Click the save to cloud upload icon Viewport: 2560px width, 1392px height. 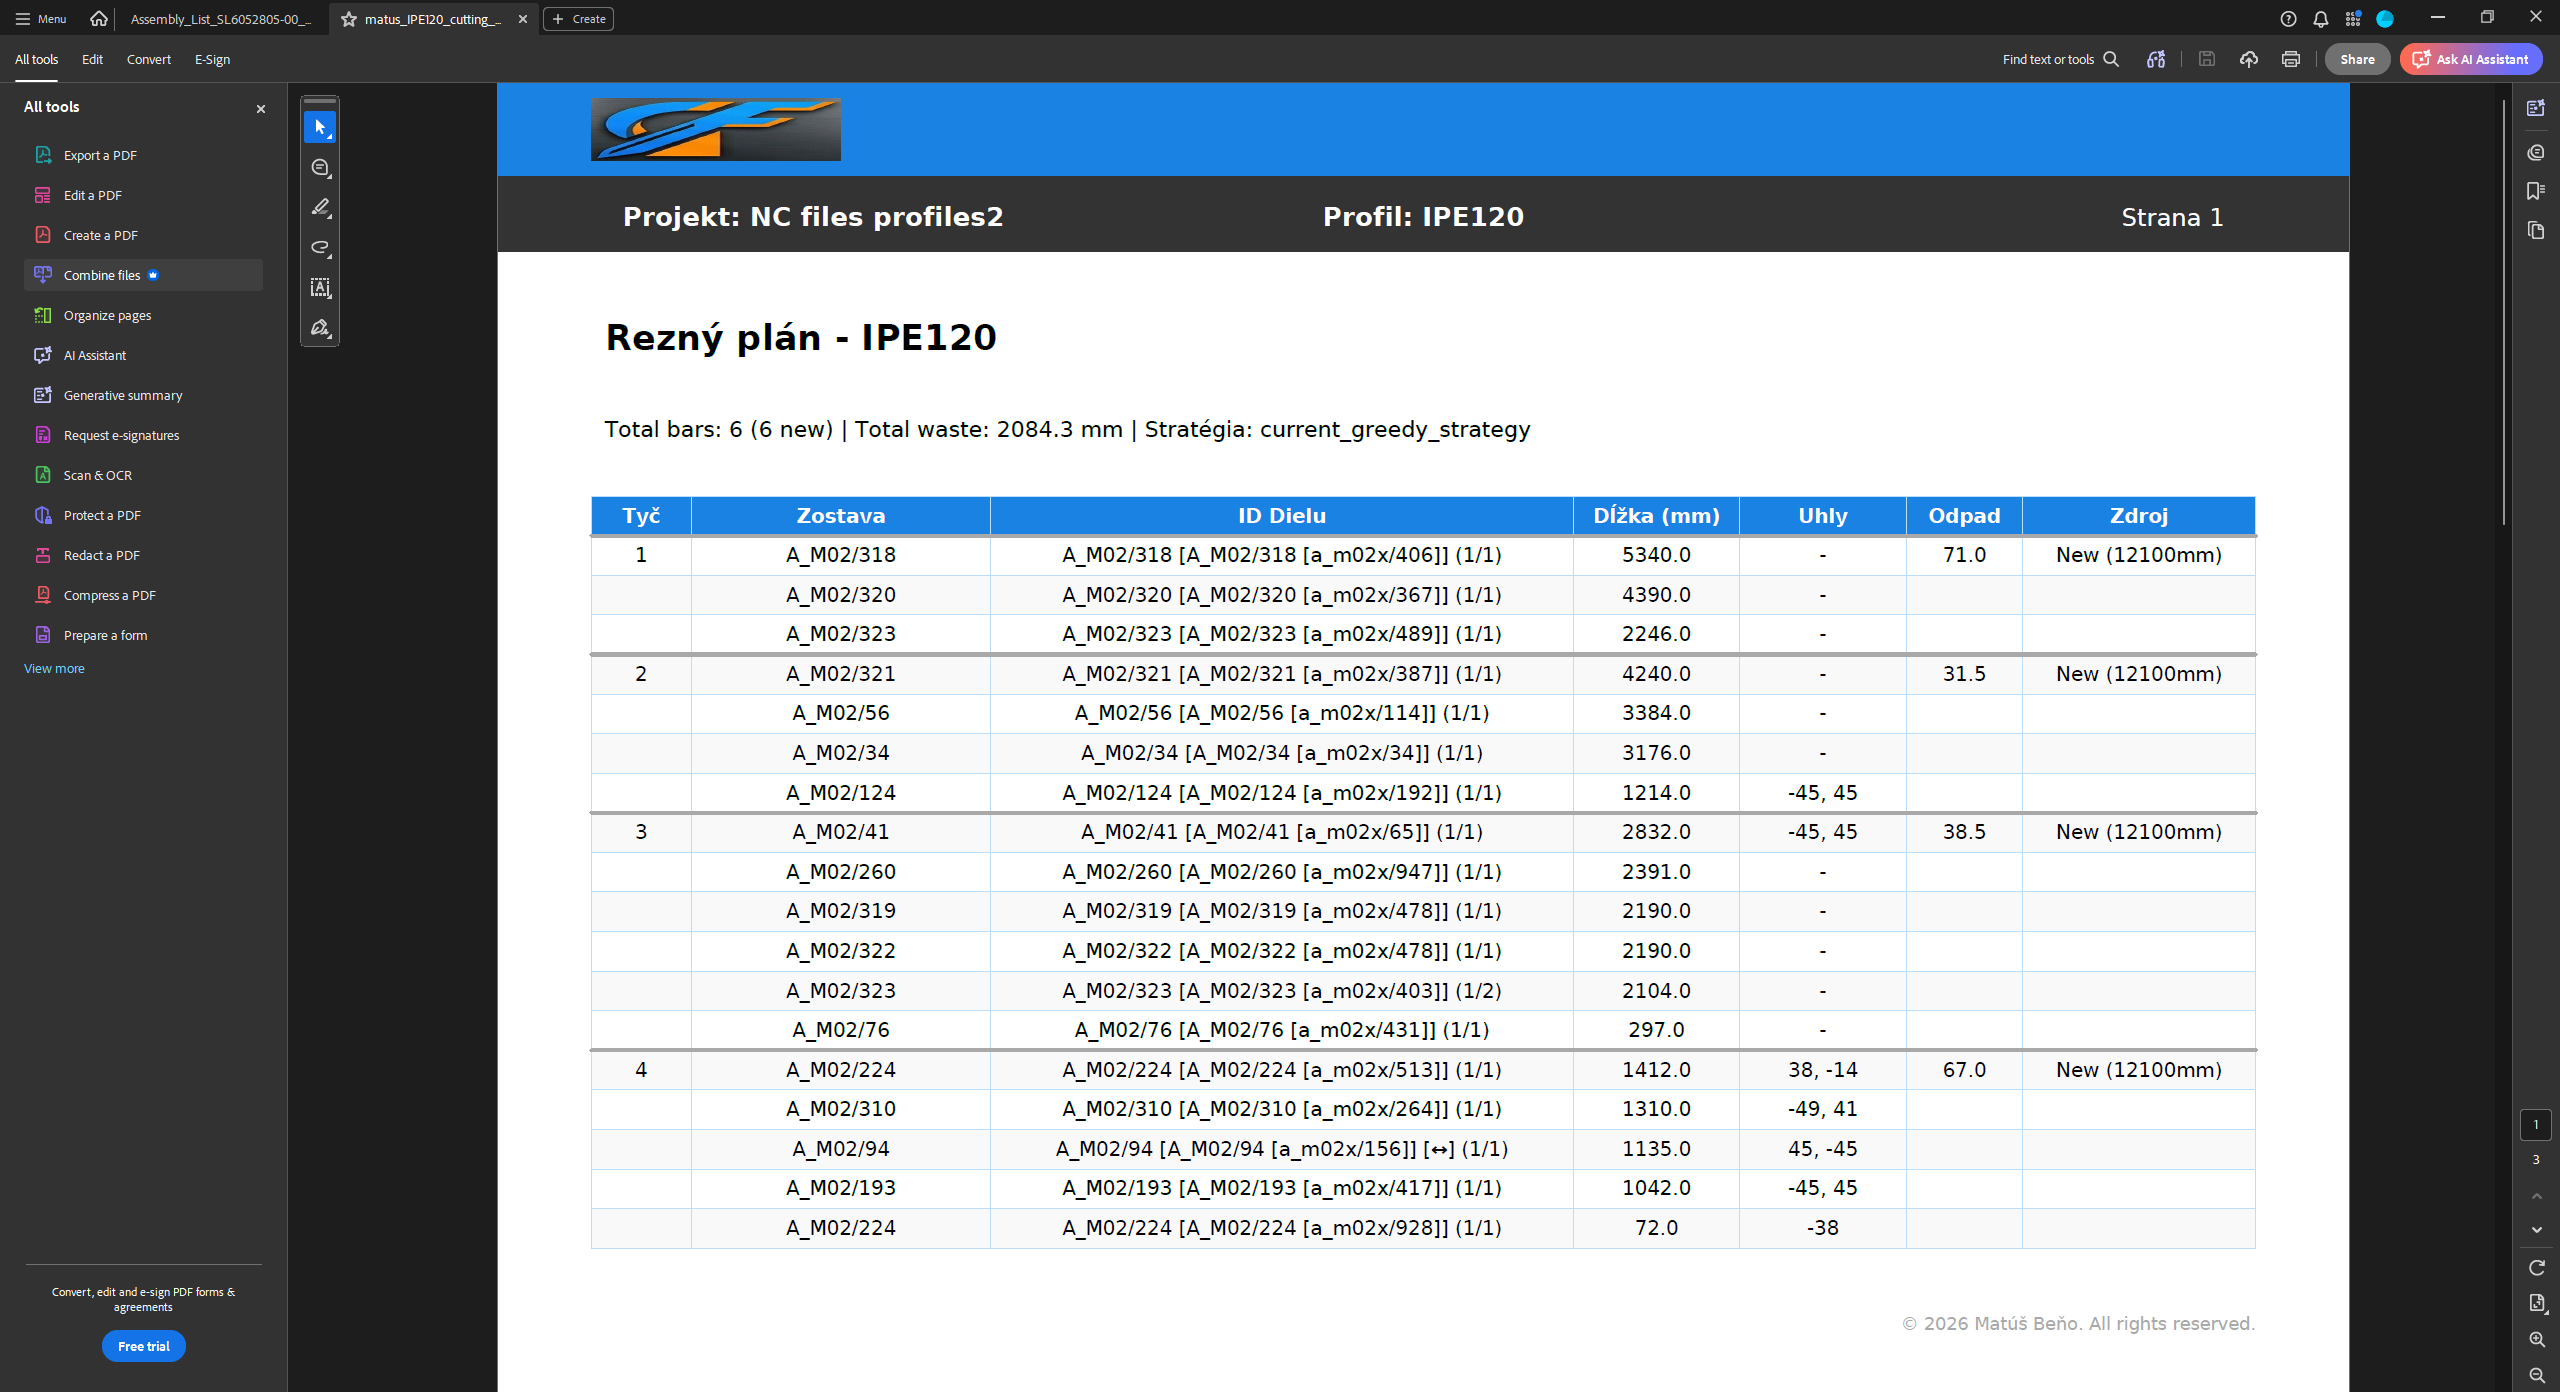coord(2249,59)
